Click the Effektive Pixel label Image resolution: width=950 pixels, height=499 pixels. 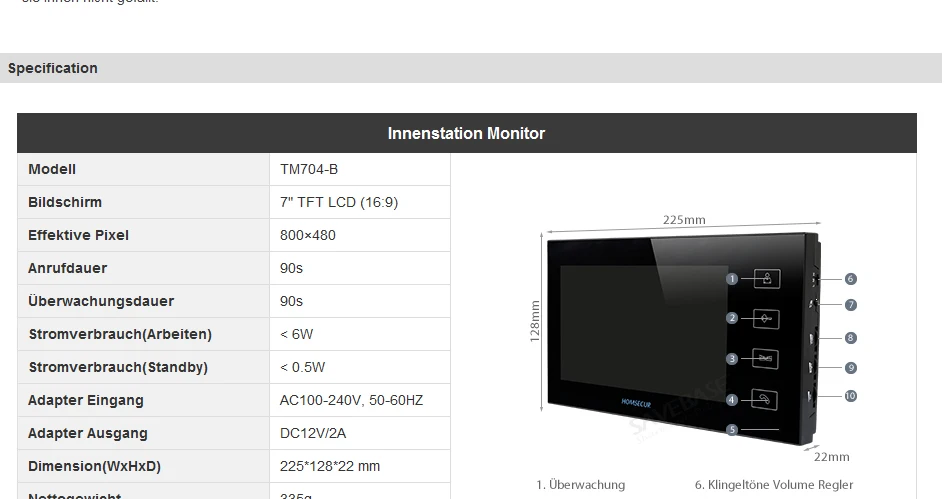tap(78, 235)
